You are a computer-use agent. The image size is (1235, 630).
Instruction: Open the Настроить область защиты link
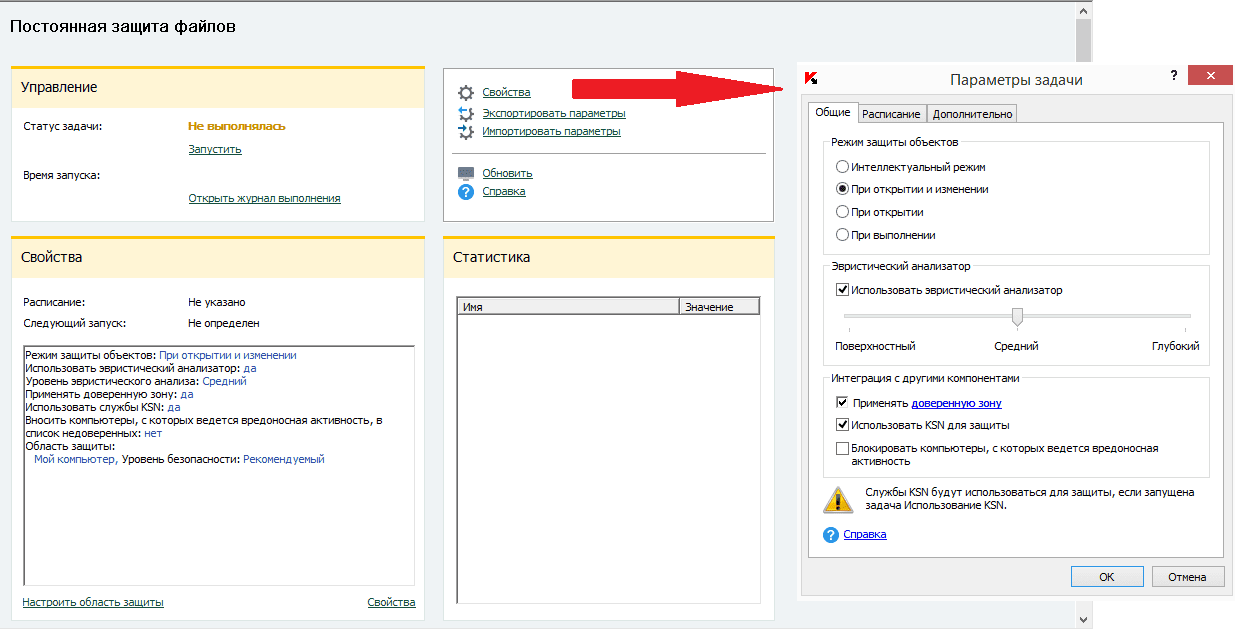(x=93, y=602)
